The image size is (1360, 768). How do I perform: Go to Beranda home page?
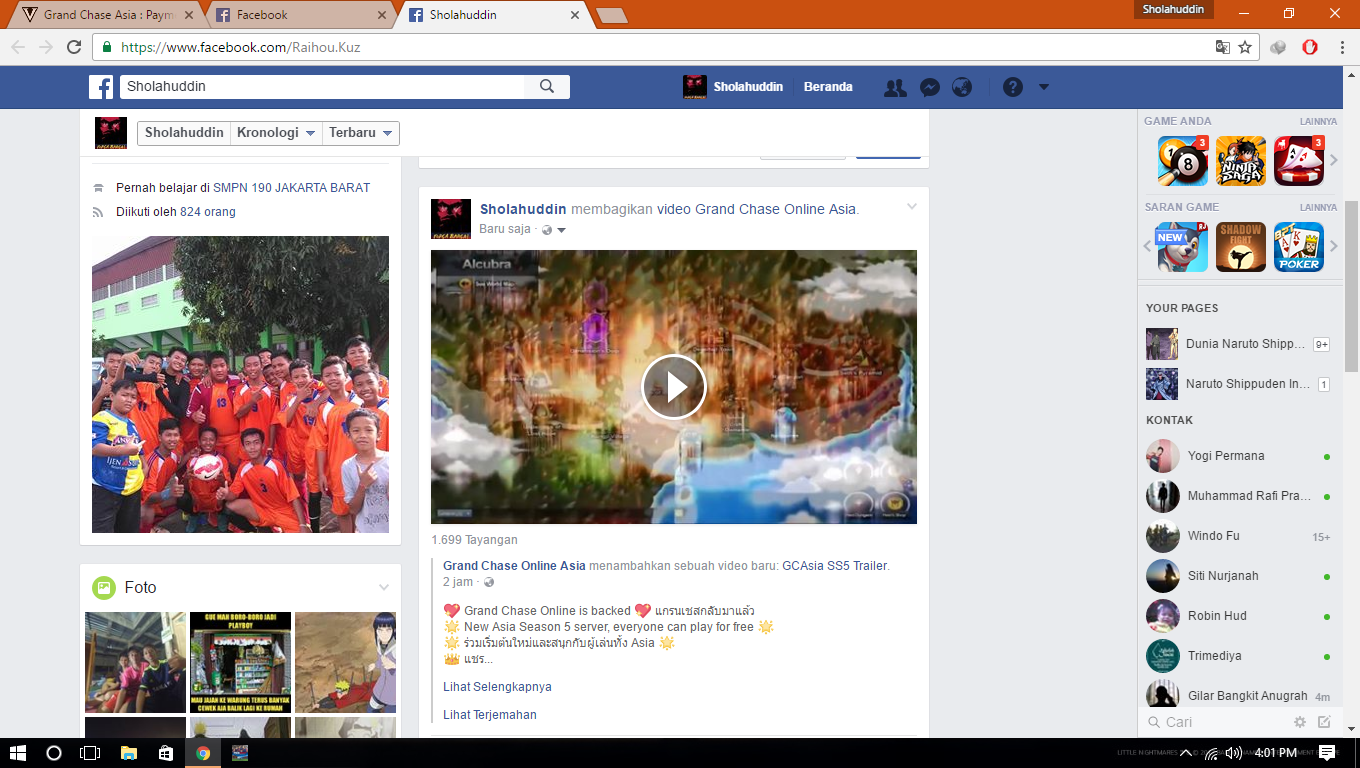click(x=828, y=87)
